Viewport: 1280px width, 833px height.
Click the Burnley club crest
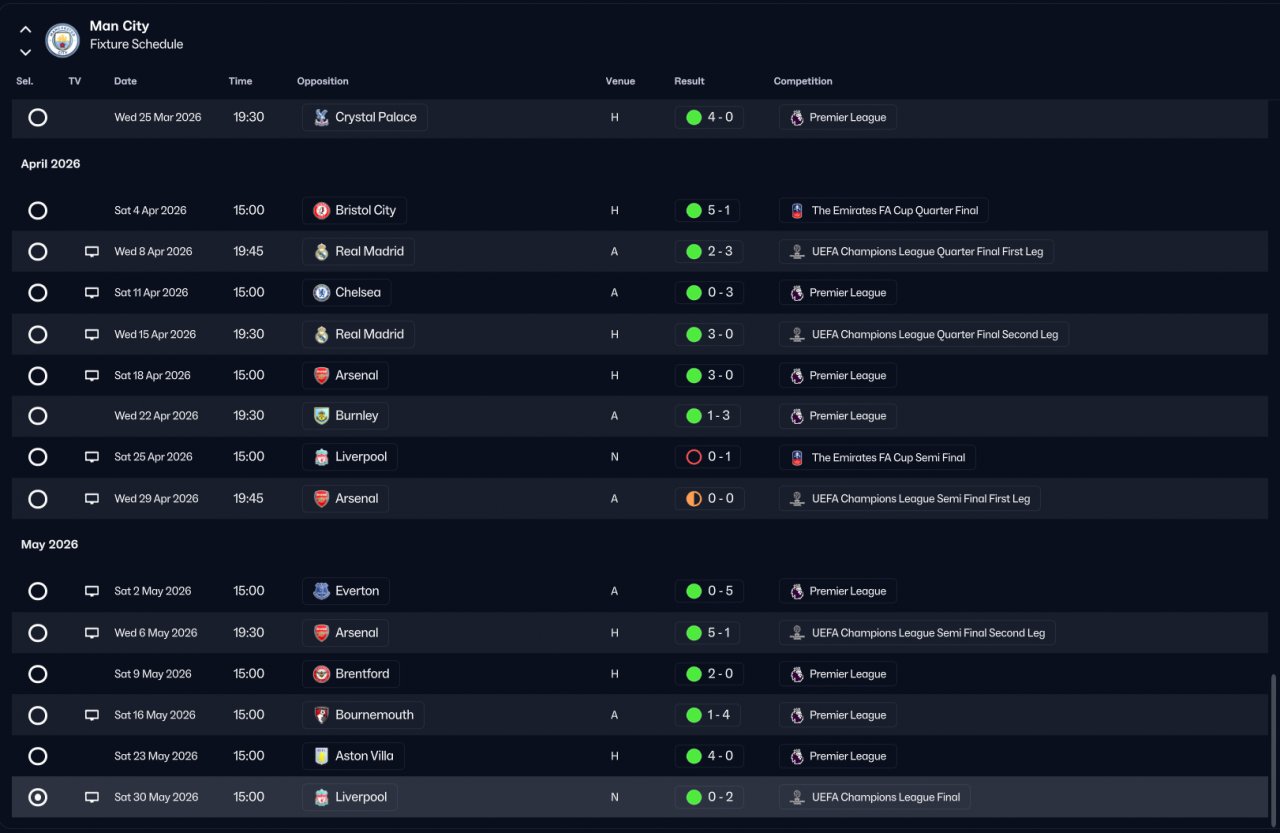click(321, 416)
